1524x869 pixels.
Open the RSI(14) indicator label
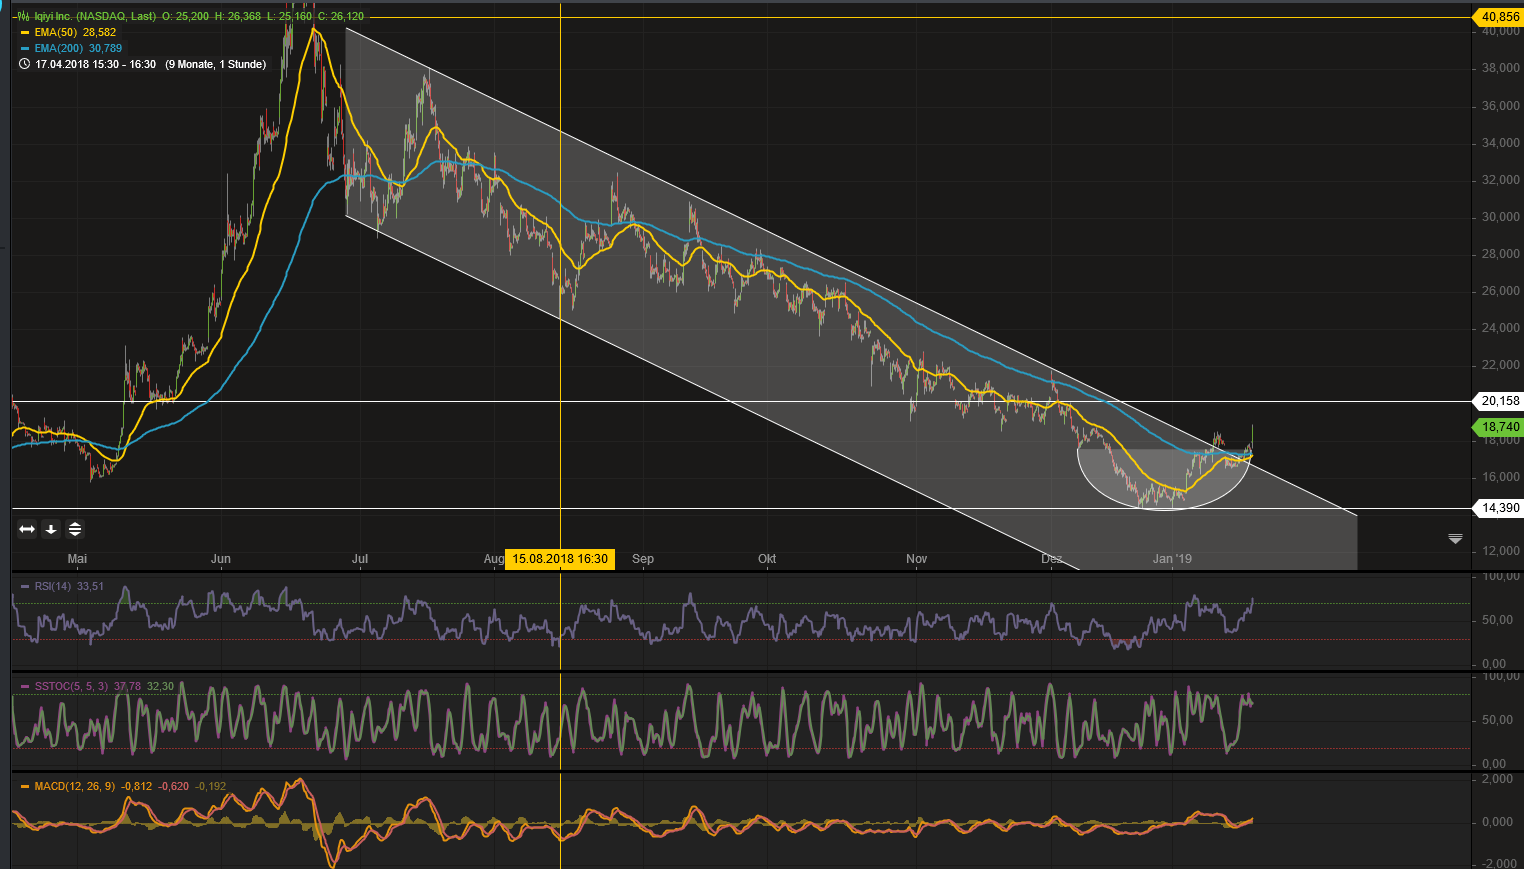pyautogui.click(x=52, y=586)
